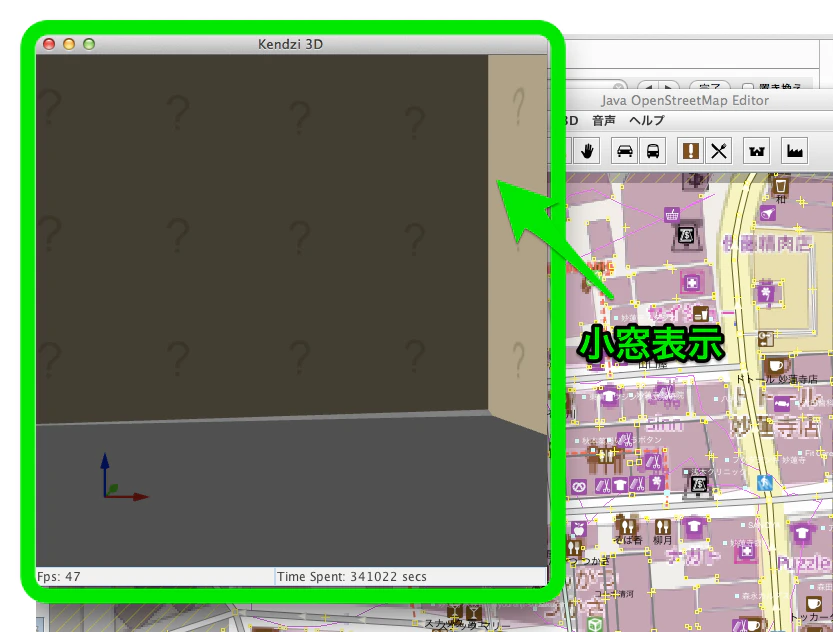Click the crossed fork and knife toolbar icon

(x=719, y=151)
